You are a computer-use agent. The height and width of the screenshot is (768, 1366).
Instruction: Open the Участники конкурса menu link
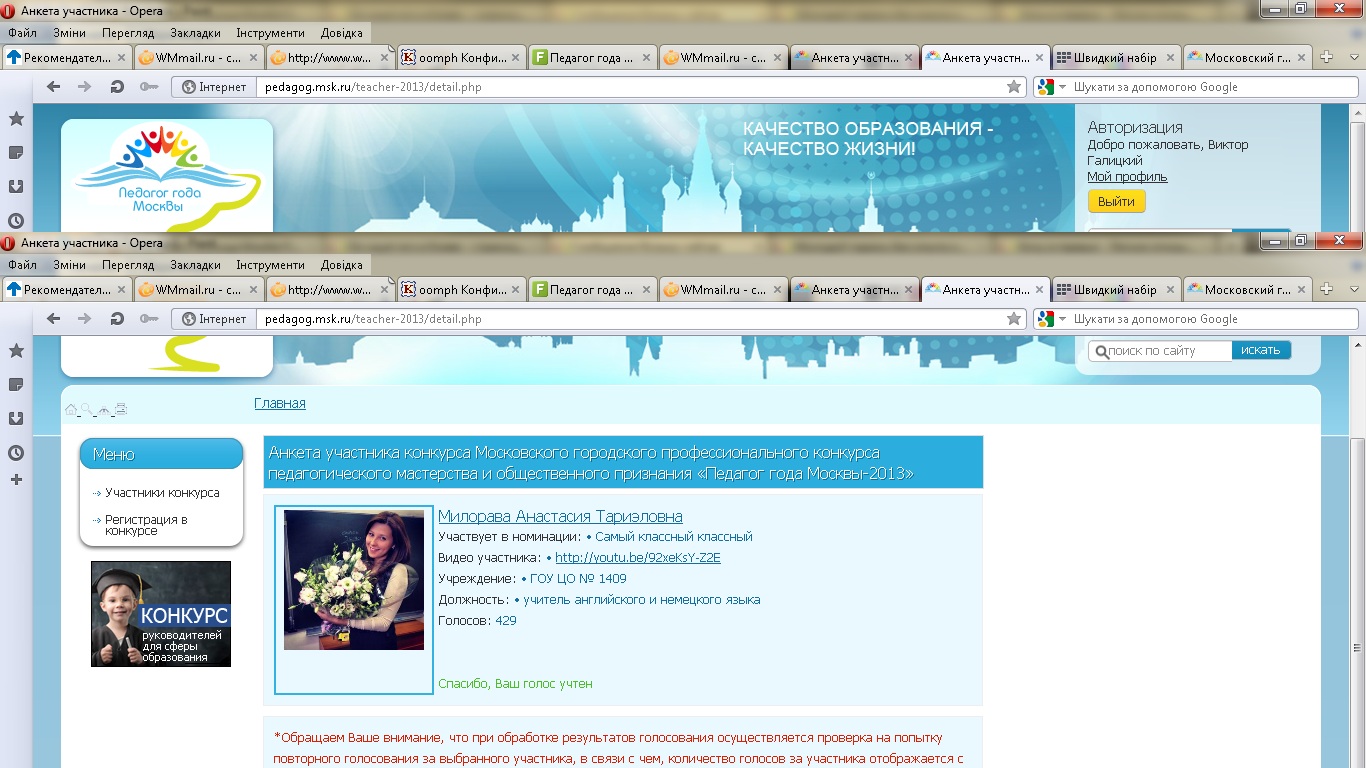(162, 493)
